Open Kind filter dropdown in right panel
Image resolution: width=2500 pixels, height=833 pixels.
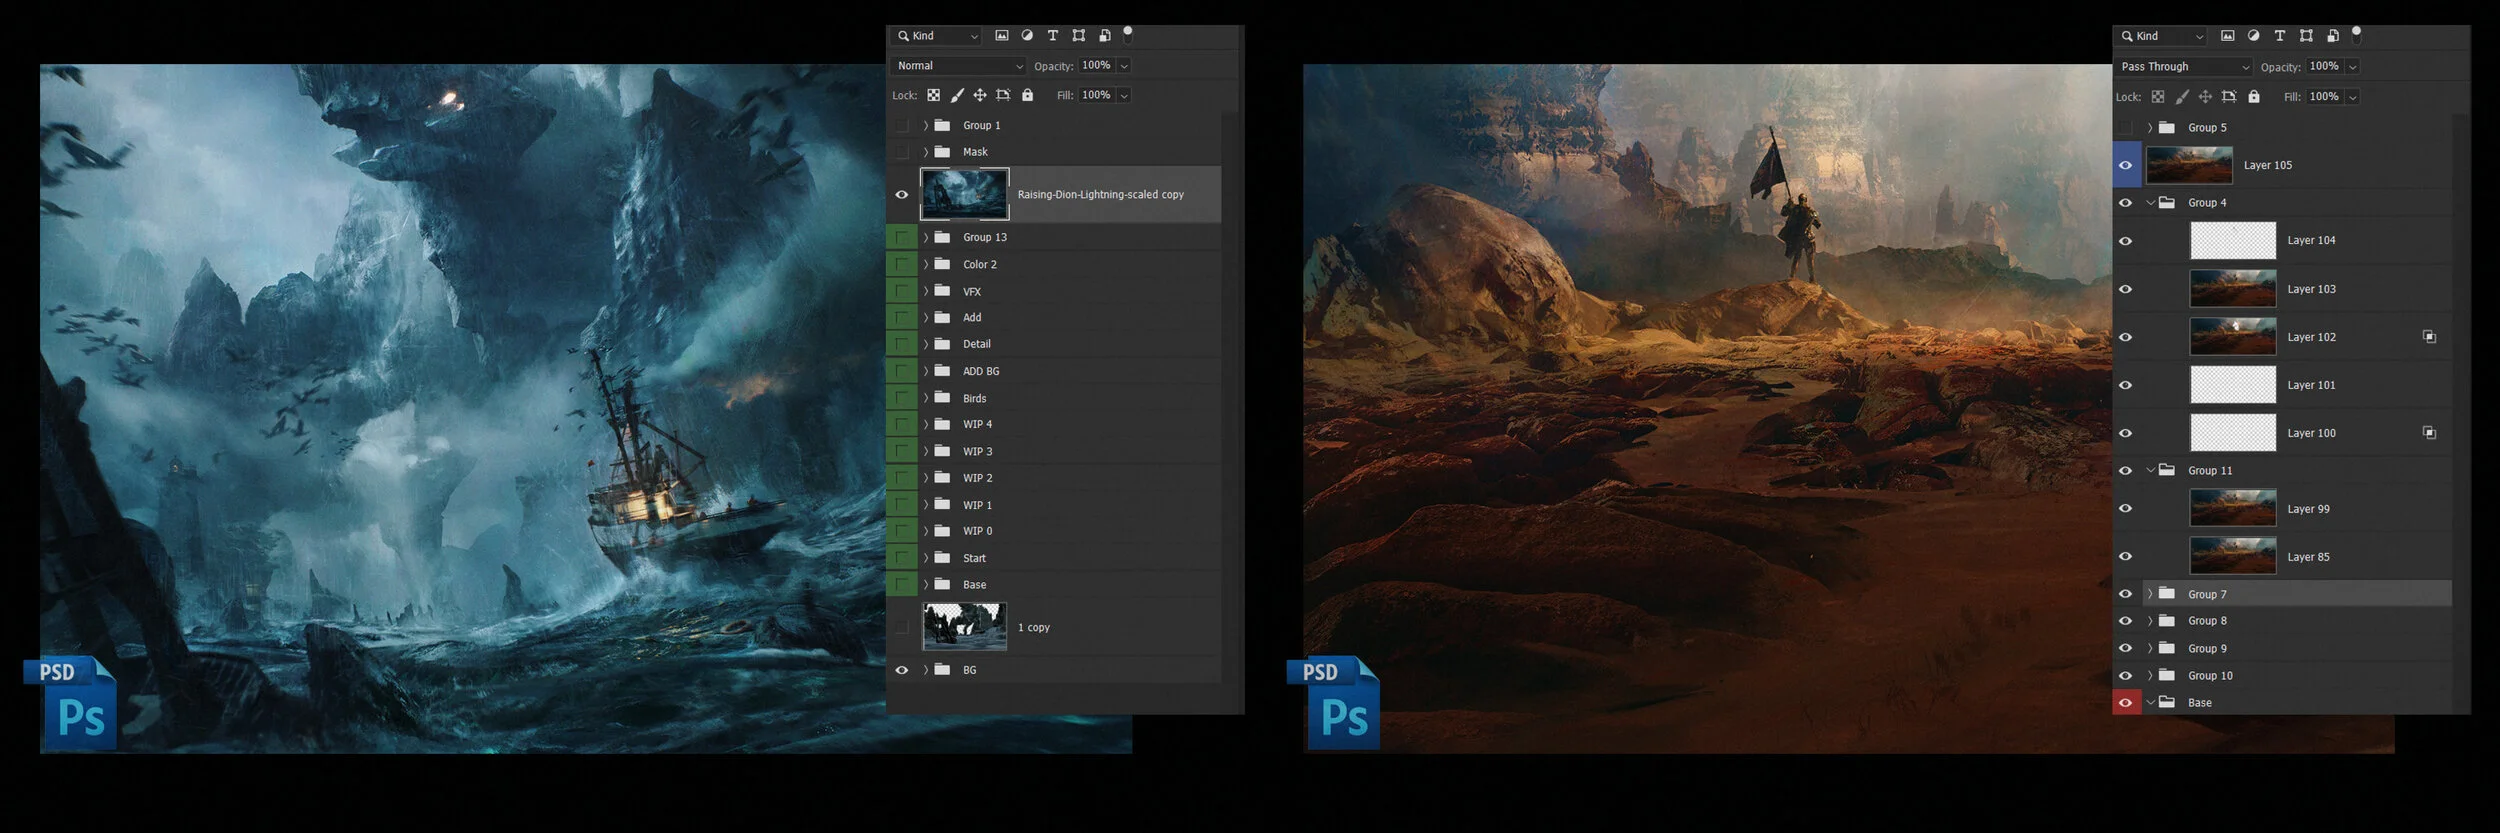tap(2162, 37)
